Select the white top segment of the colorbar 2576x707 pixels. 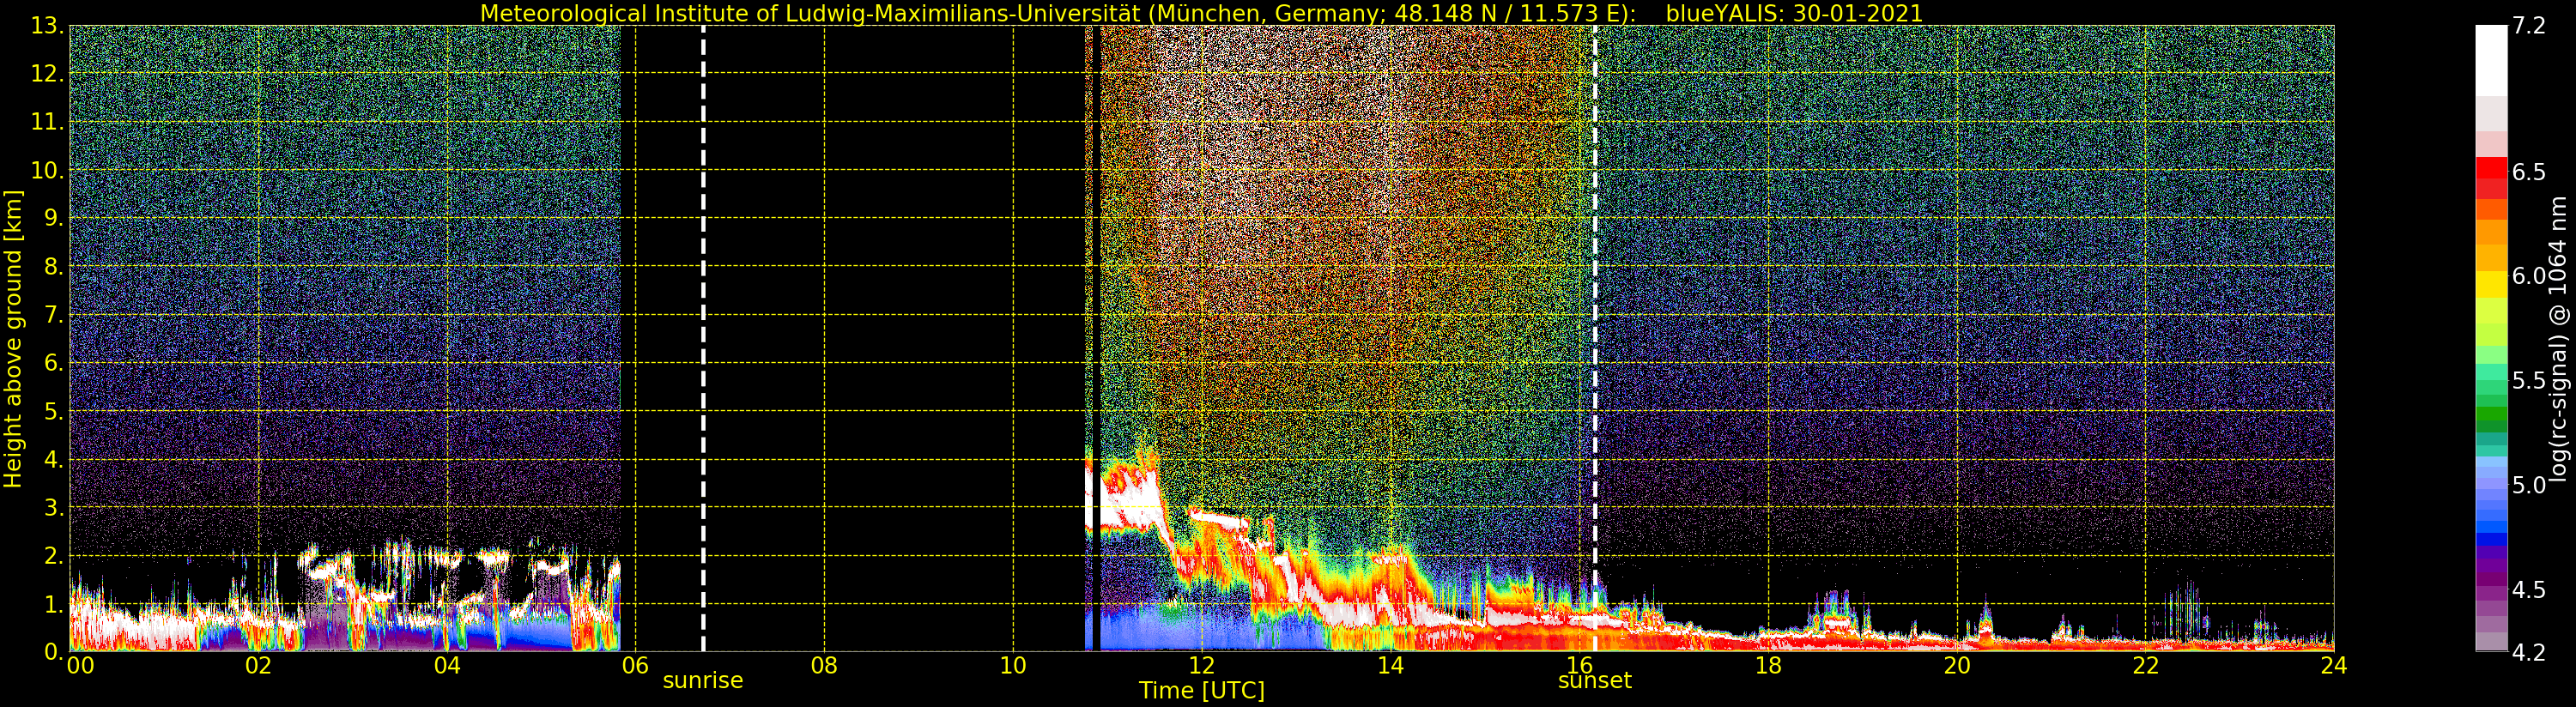tap(2491, 60)
